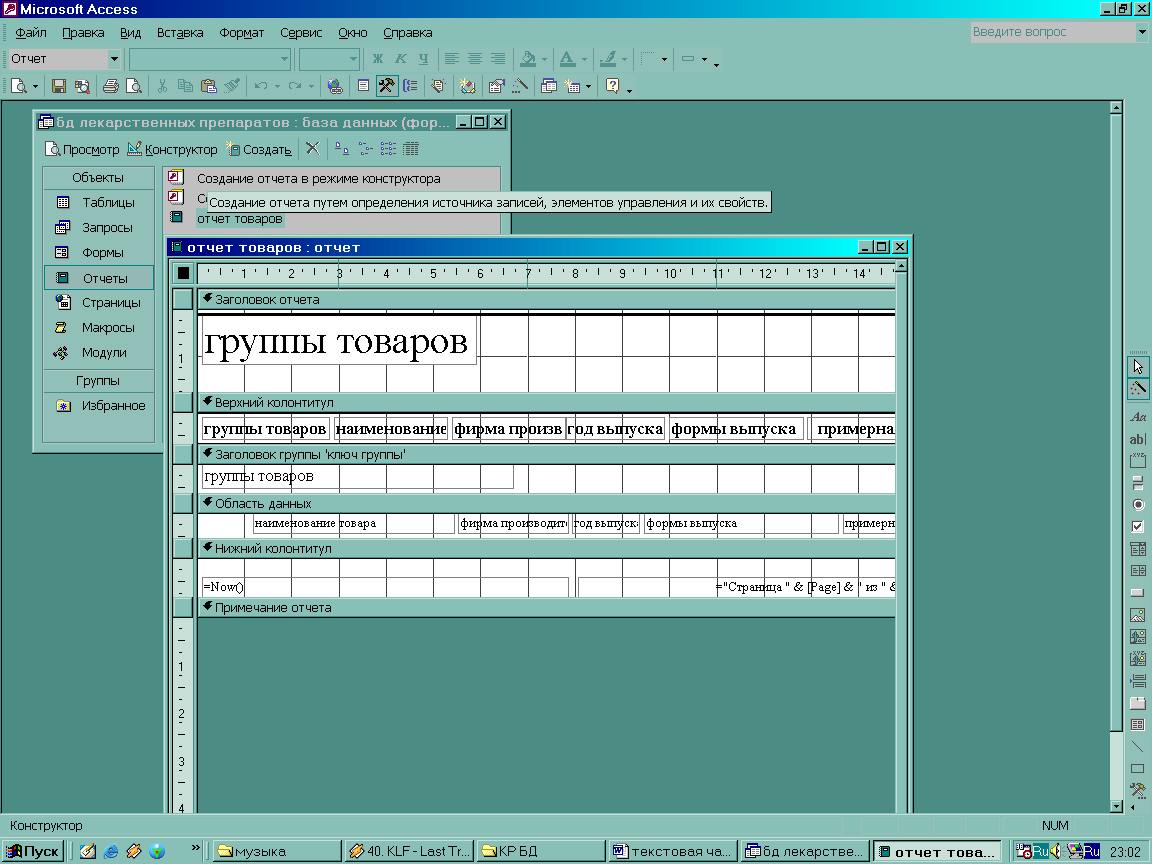This screenshot has width=1152, height=864.
Task: Expand the New Object dropdown arrow
Action: (588, 87)
